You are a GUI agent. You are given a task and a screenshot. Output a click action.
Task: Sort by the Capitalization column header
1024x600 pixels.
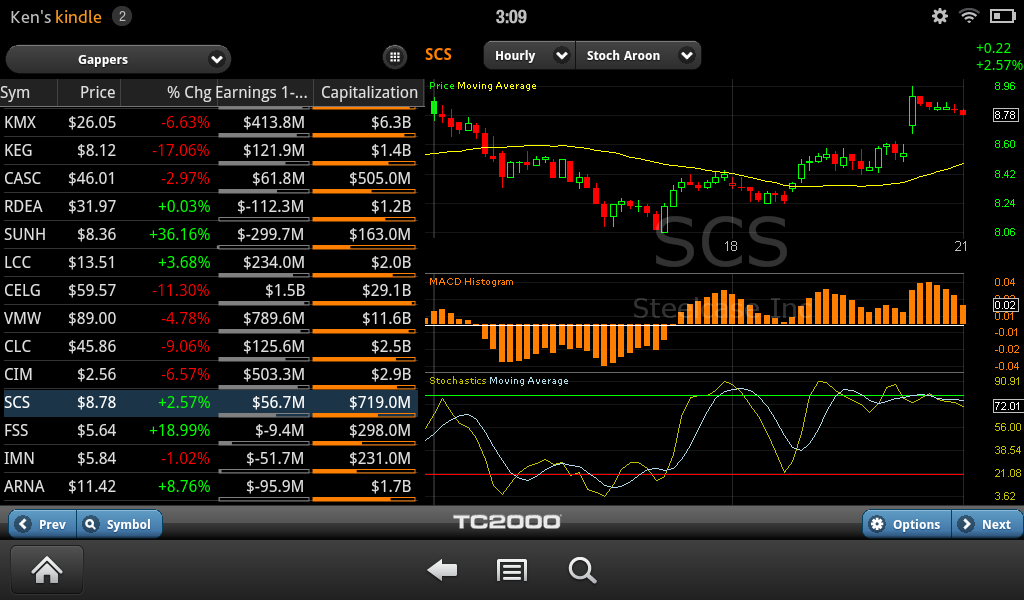coord(368,92)
